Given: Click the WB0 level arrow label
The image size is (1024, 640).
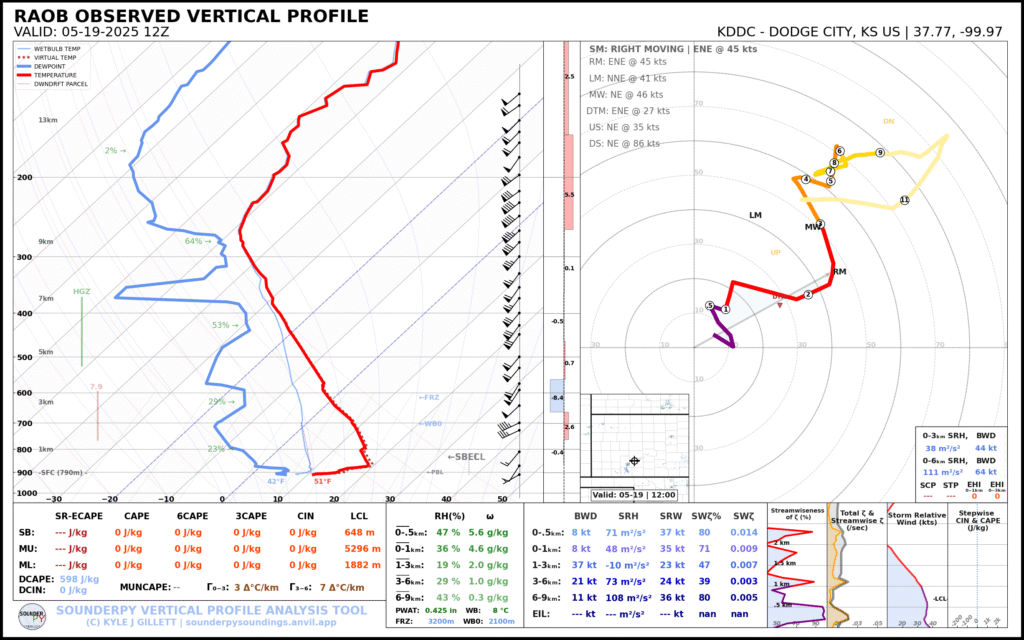Looking at the screenshot, I should pyautogui.click(x=430, y=424).
